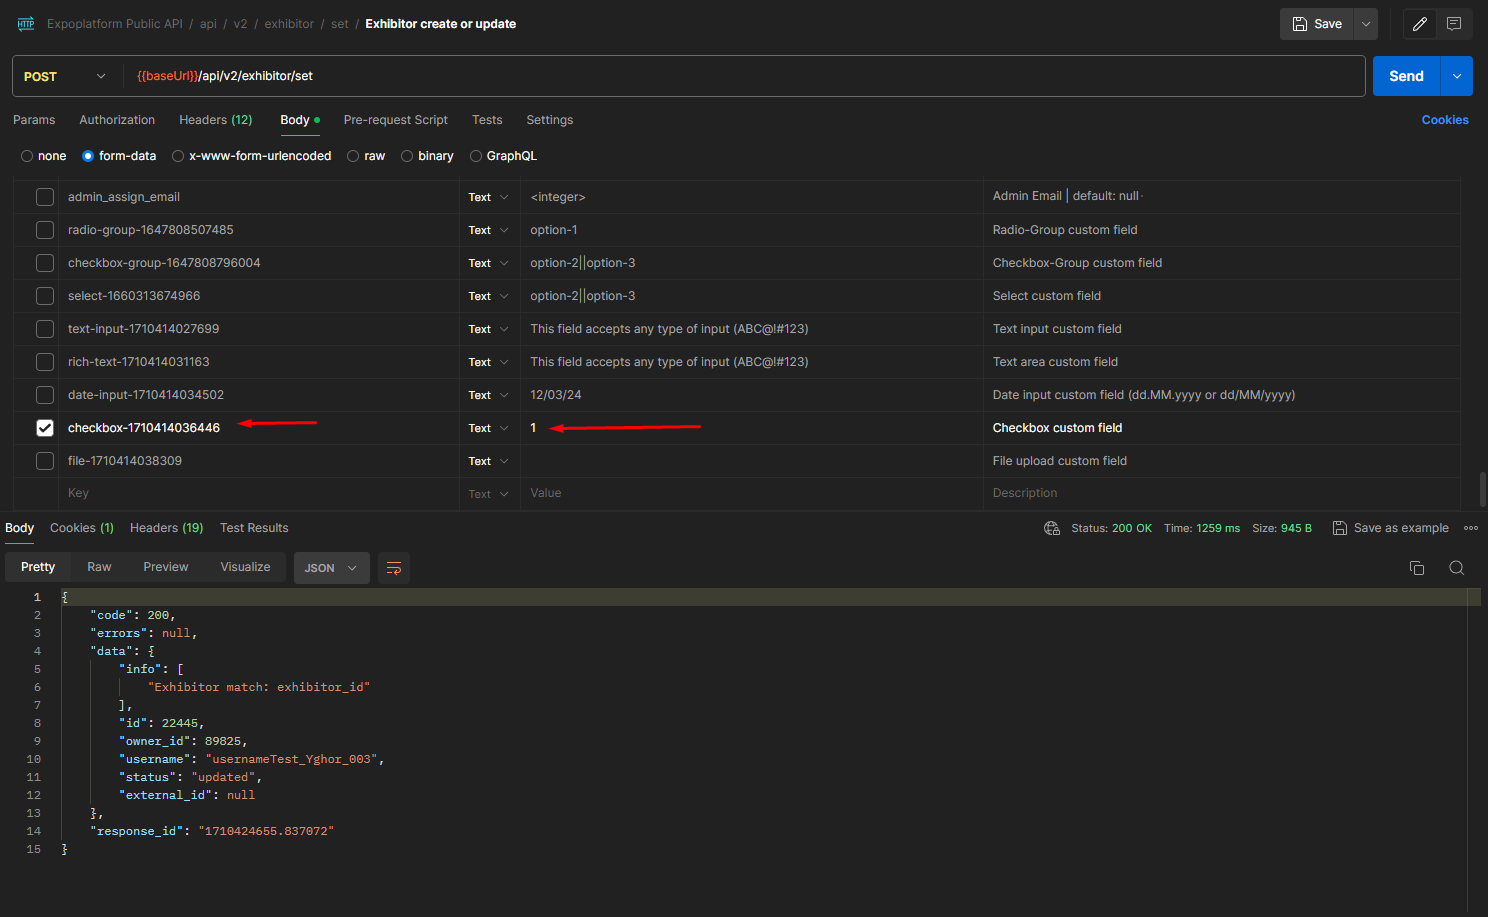Viewport: 1499px width, 917px height.
Task: Open the comments panel icon
Action: (1454, 23)
